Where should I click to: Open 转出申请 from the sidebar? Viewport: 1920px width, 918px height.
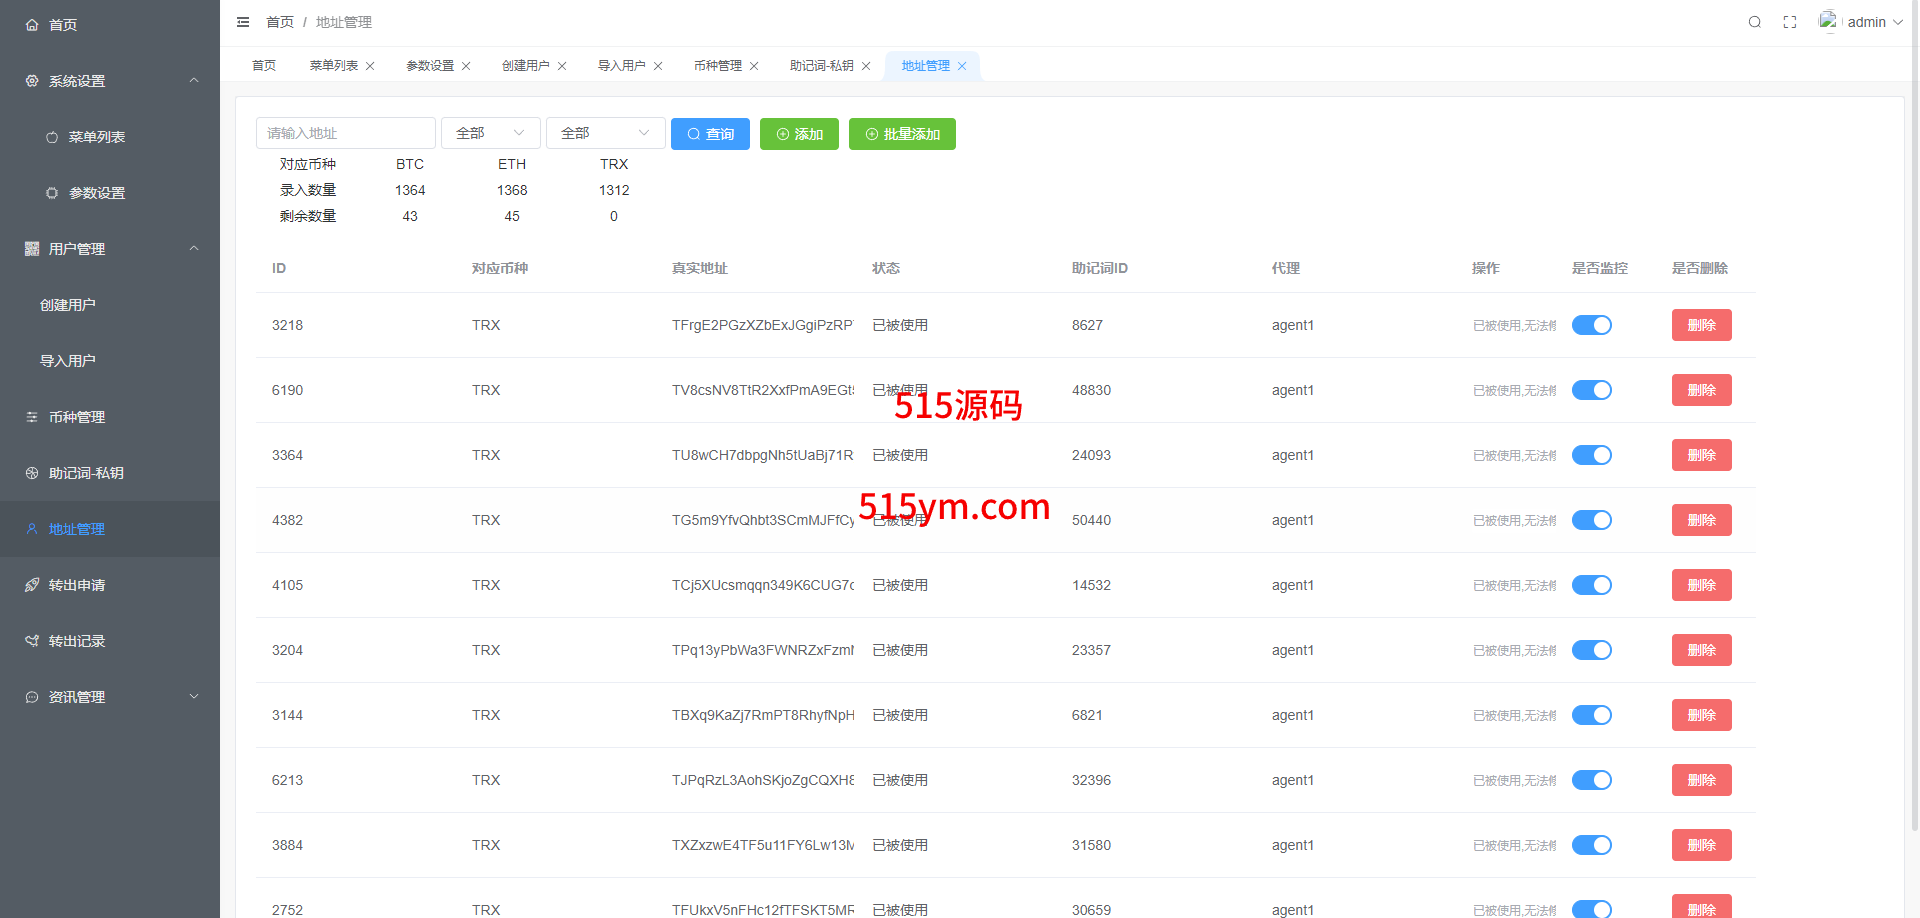point(76,585)
